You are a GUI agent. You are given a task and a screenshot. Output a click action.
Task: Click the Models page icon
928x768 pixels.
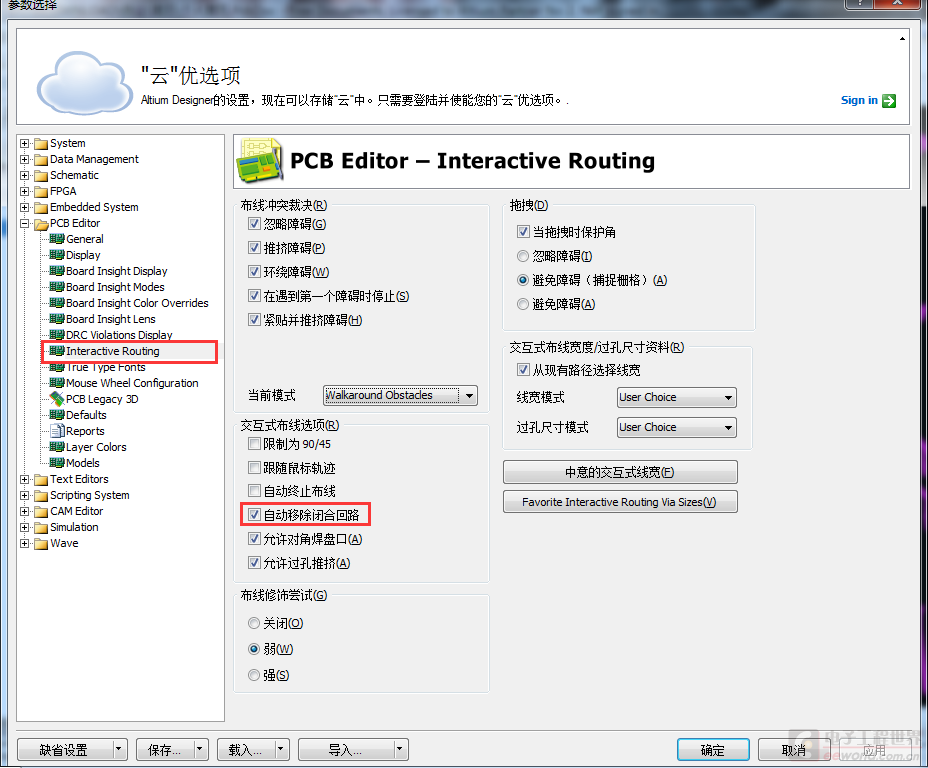point(57,463)
